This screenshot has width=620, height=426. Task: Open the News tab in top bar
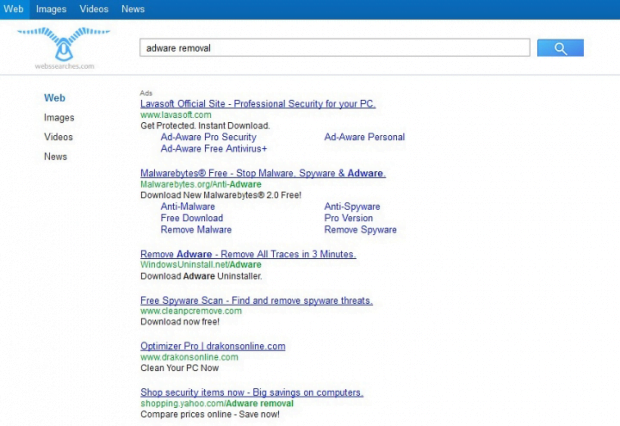[133, 9]
